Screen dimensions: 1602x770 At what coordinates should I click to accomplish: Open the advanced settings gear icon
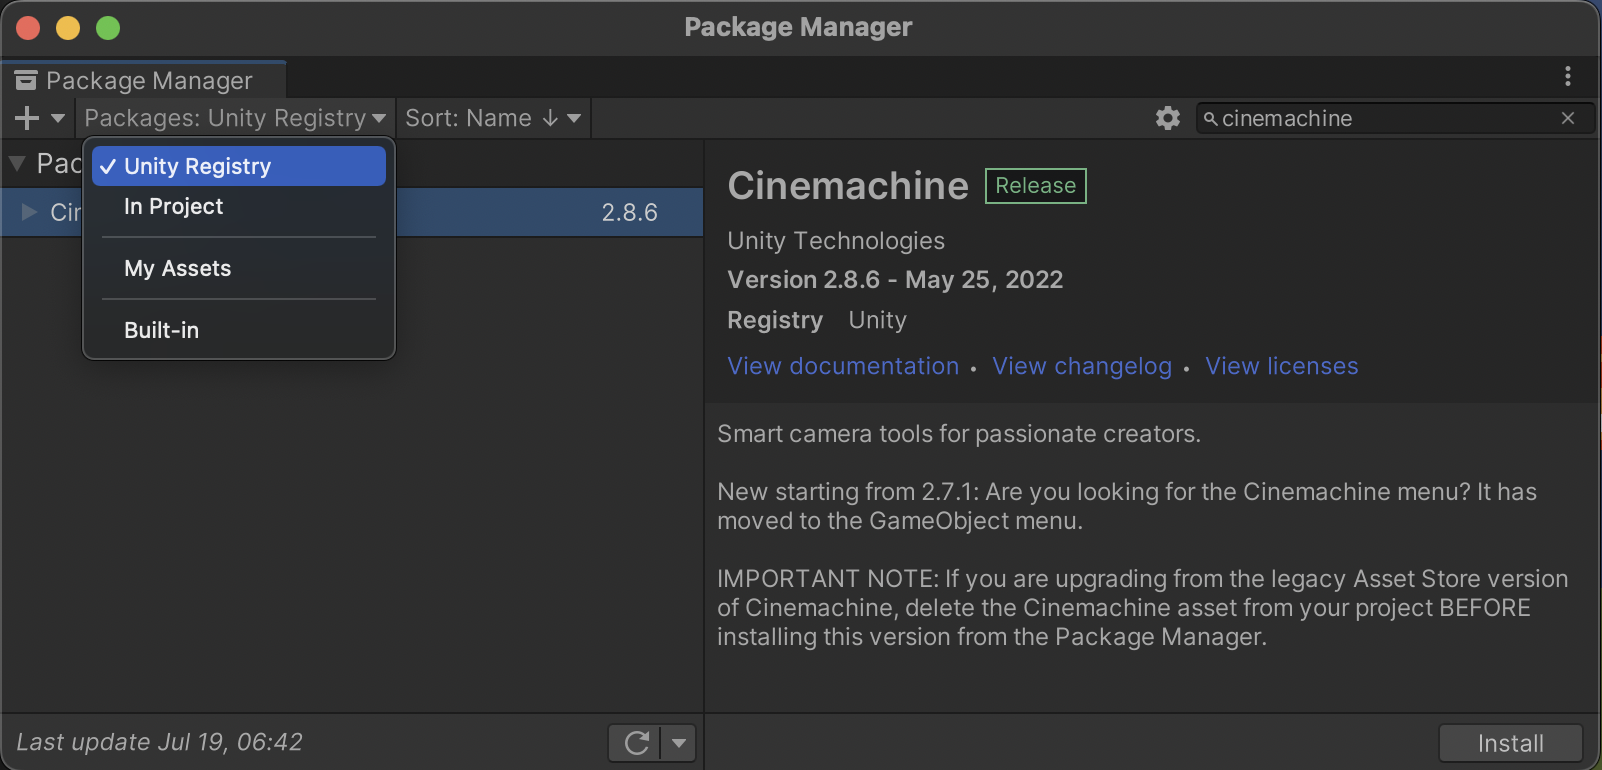pyautogui.click(x=1167, y=118)
